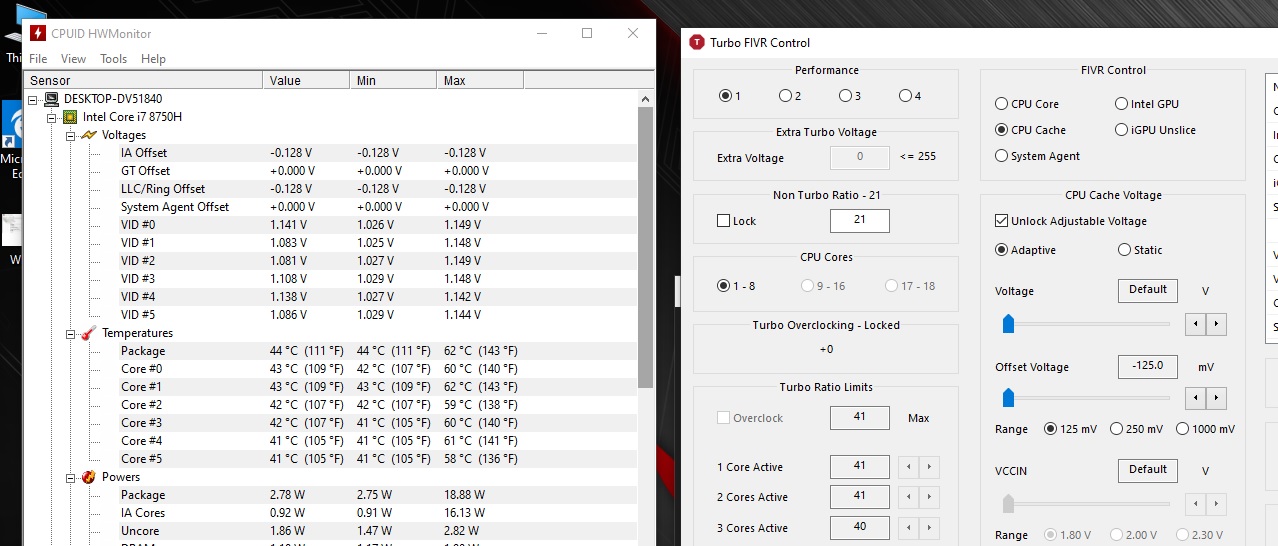Screen dimensions: 1278x546
Task: Toggle the Non Turbo Ratio Lock checkbox
Action: click(x=723, y=221)
